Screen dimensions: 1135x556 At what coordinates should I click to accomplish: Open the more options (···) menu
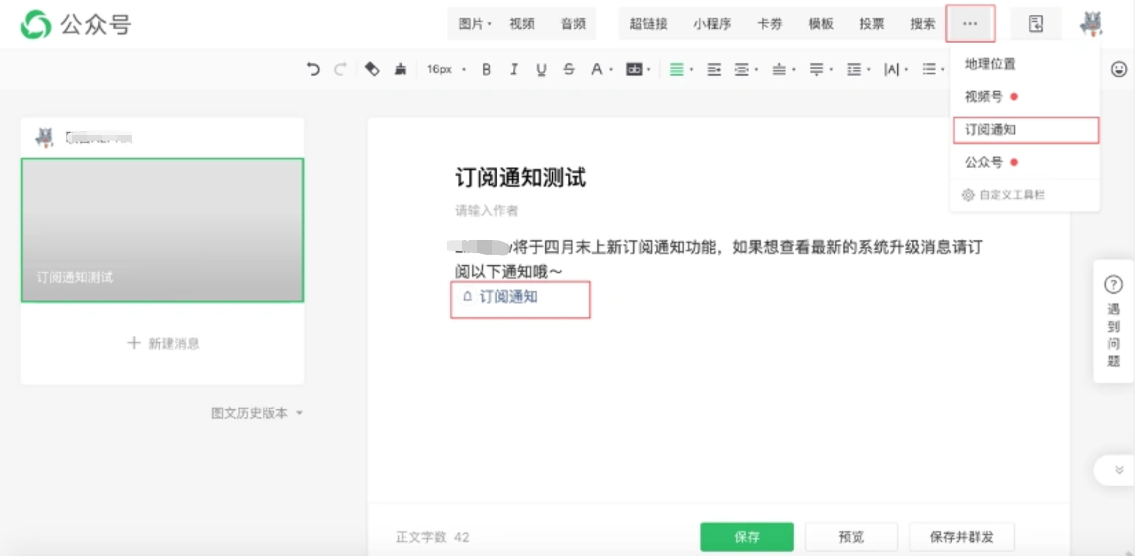click(x=970, y=24)
